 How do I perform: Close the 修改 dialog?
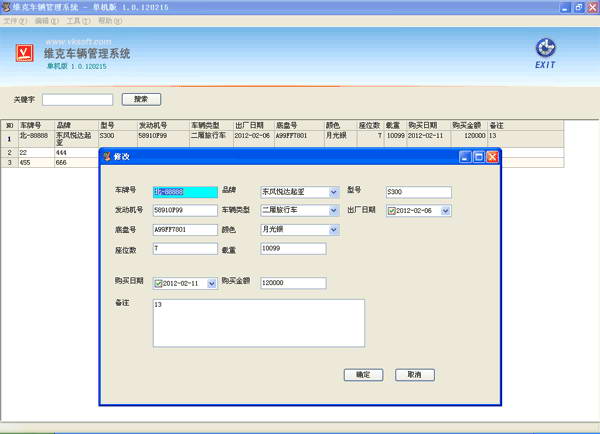(492, 157)
